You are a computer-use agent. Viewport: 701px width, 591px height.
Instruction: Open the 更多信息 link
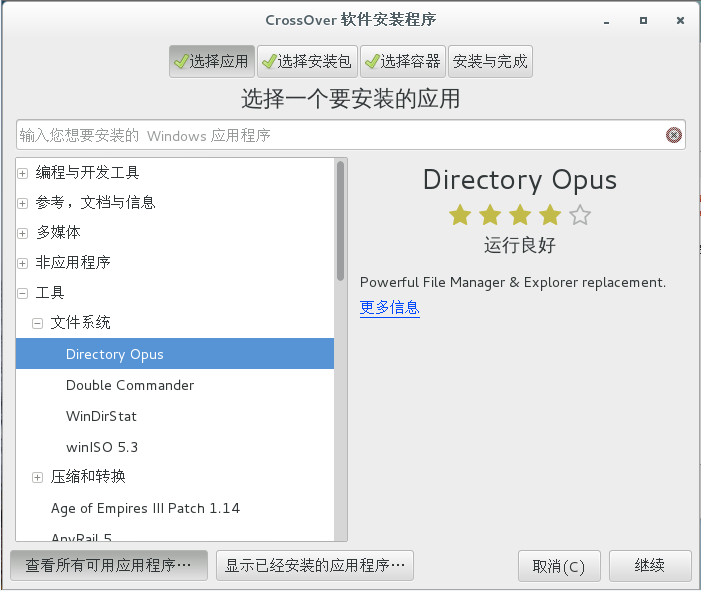(x=389, y=307)
